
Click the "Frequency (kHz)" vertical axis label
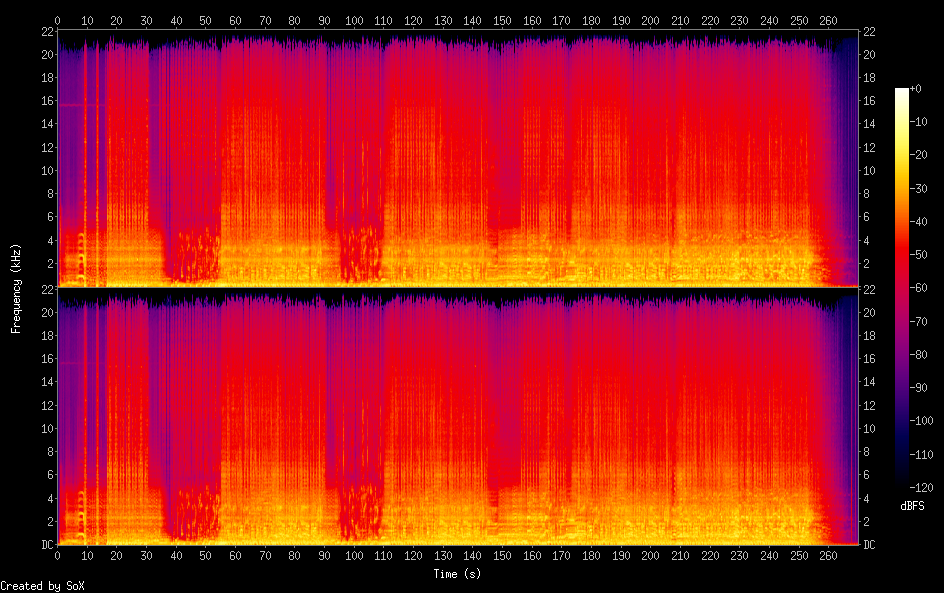coord(16,288)
